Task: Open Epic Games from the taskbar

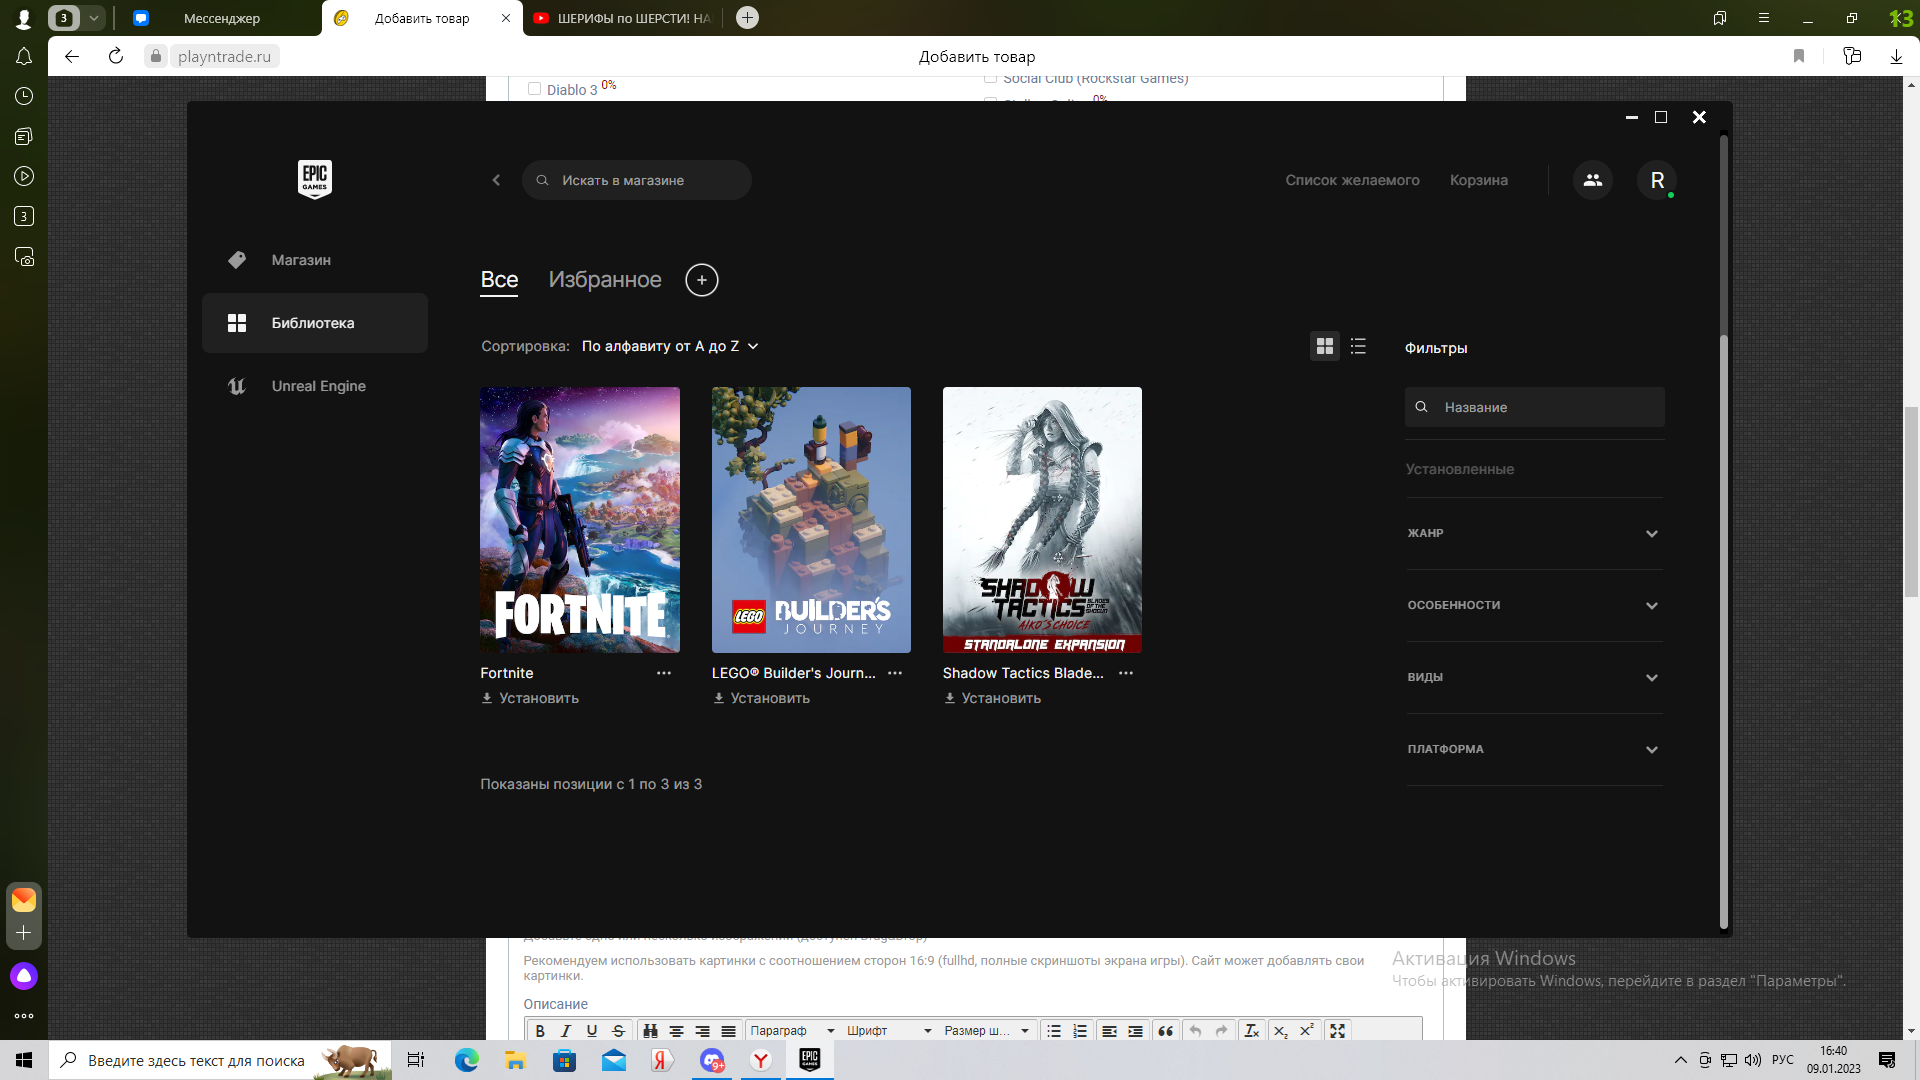Action: (x=810, y=1059)
